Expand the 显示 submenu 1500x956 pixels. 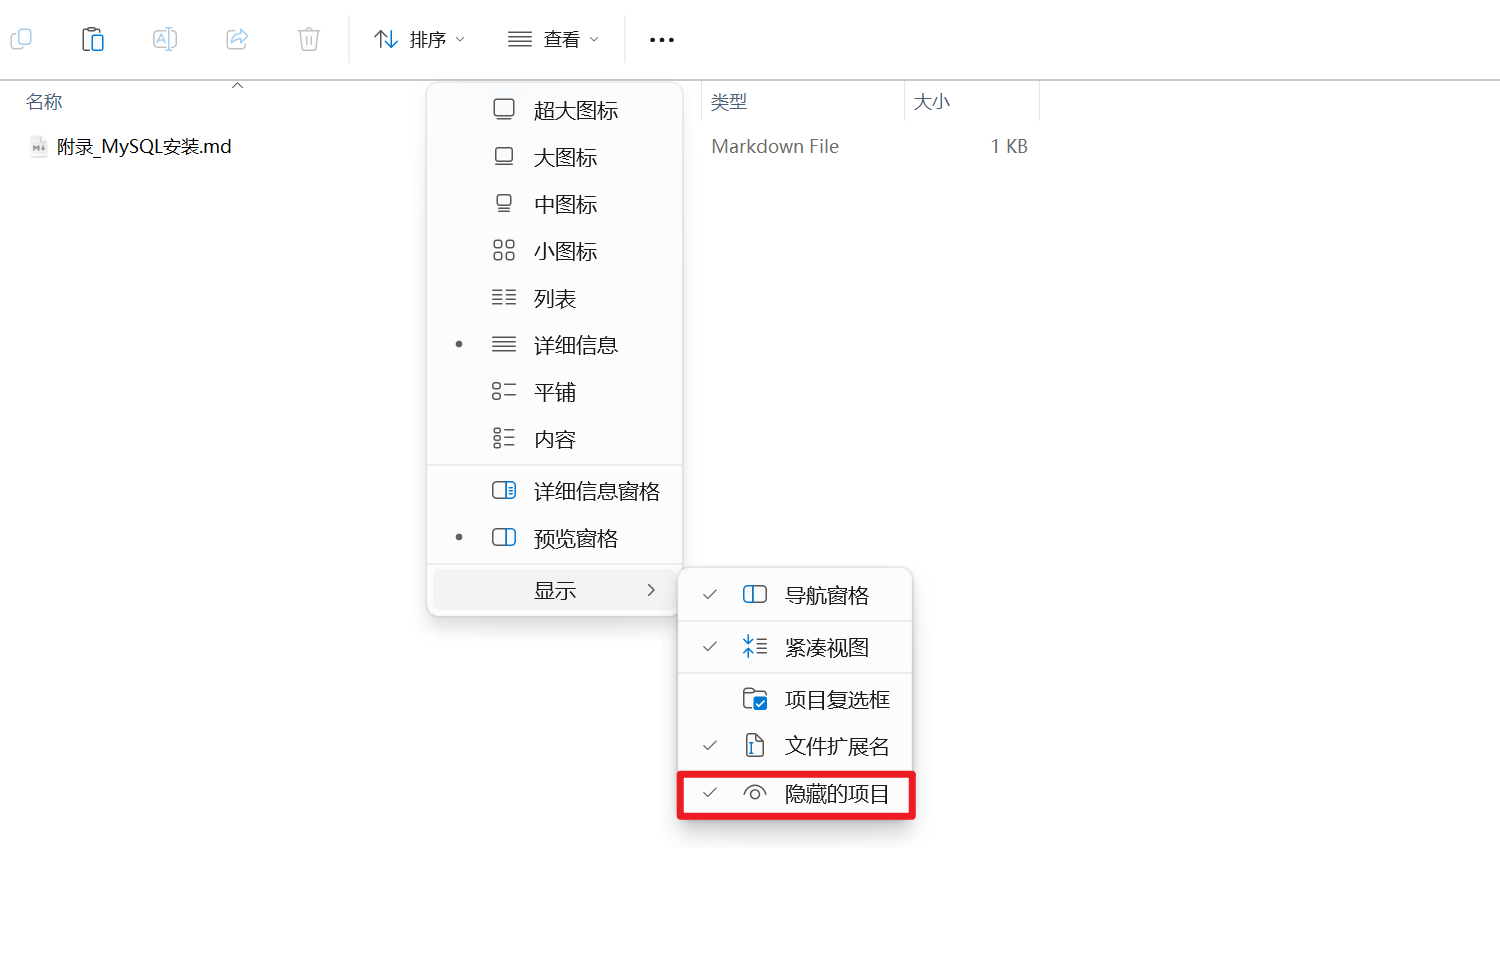click(555, 590)
